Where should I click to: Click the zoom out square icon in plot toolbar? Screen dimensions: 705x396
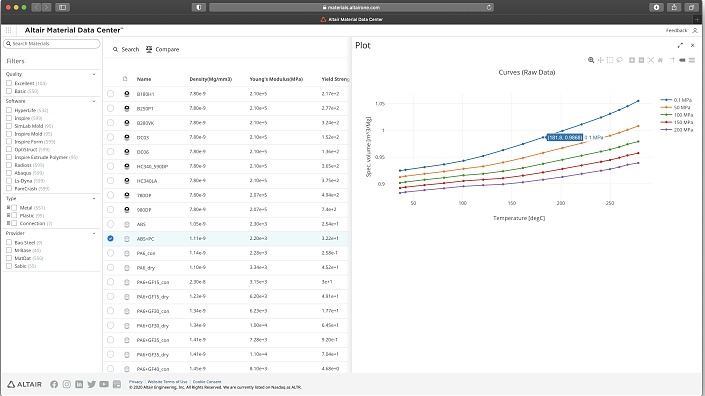pyautogui.click(x=641, y=60)
